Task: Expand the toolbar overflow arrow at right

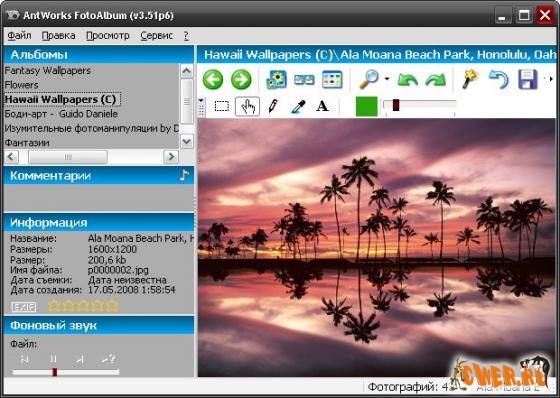Action: (x=551, y=79)
